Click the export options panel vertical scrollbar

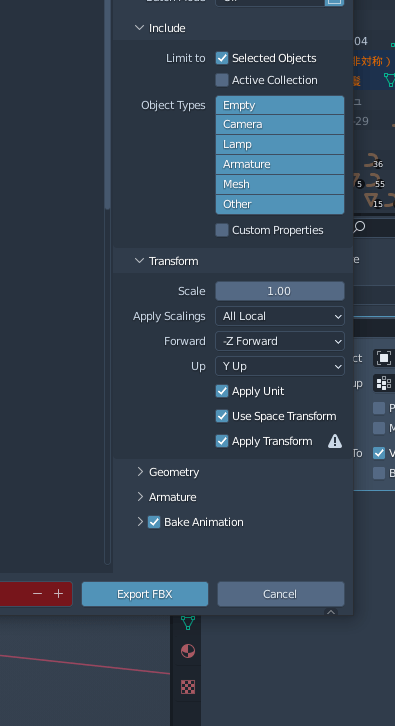[x=107, y=104]
